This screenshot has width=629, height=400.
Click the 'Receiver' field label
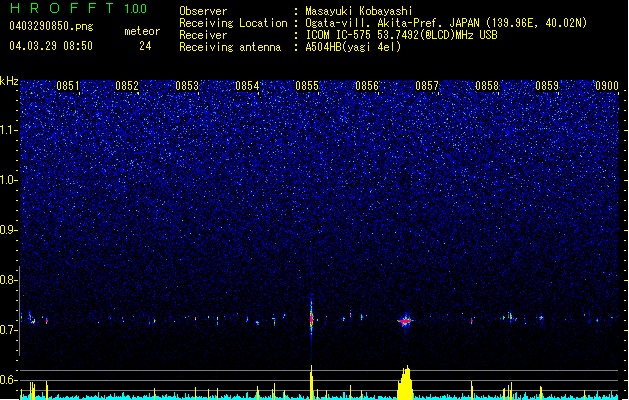click(x=203, y=35)
